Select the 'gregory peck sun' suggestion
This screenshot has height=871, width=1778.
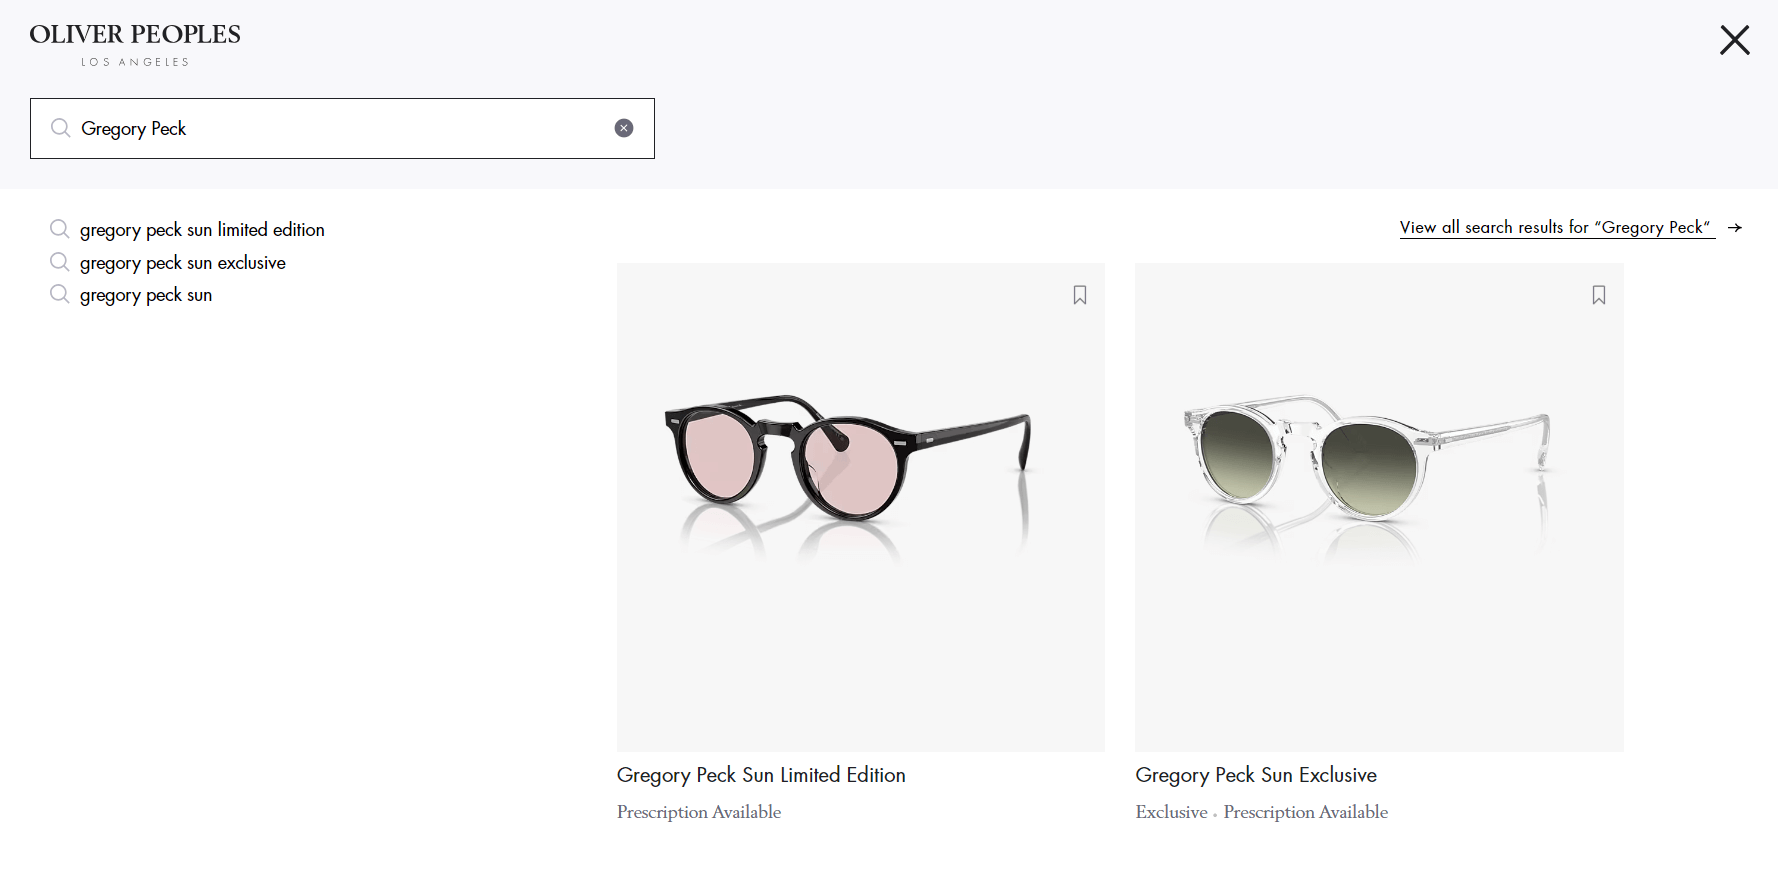[x=146, y=294]
